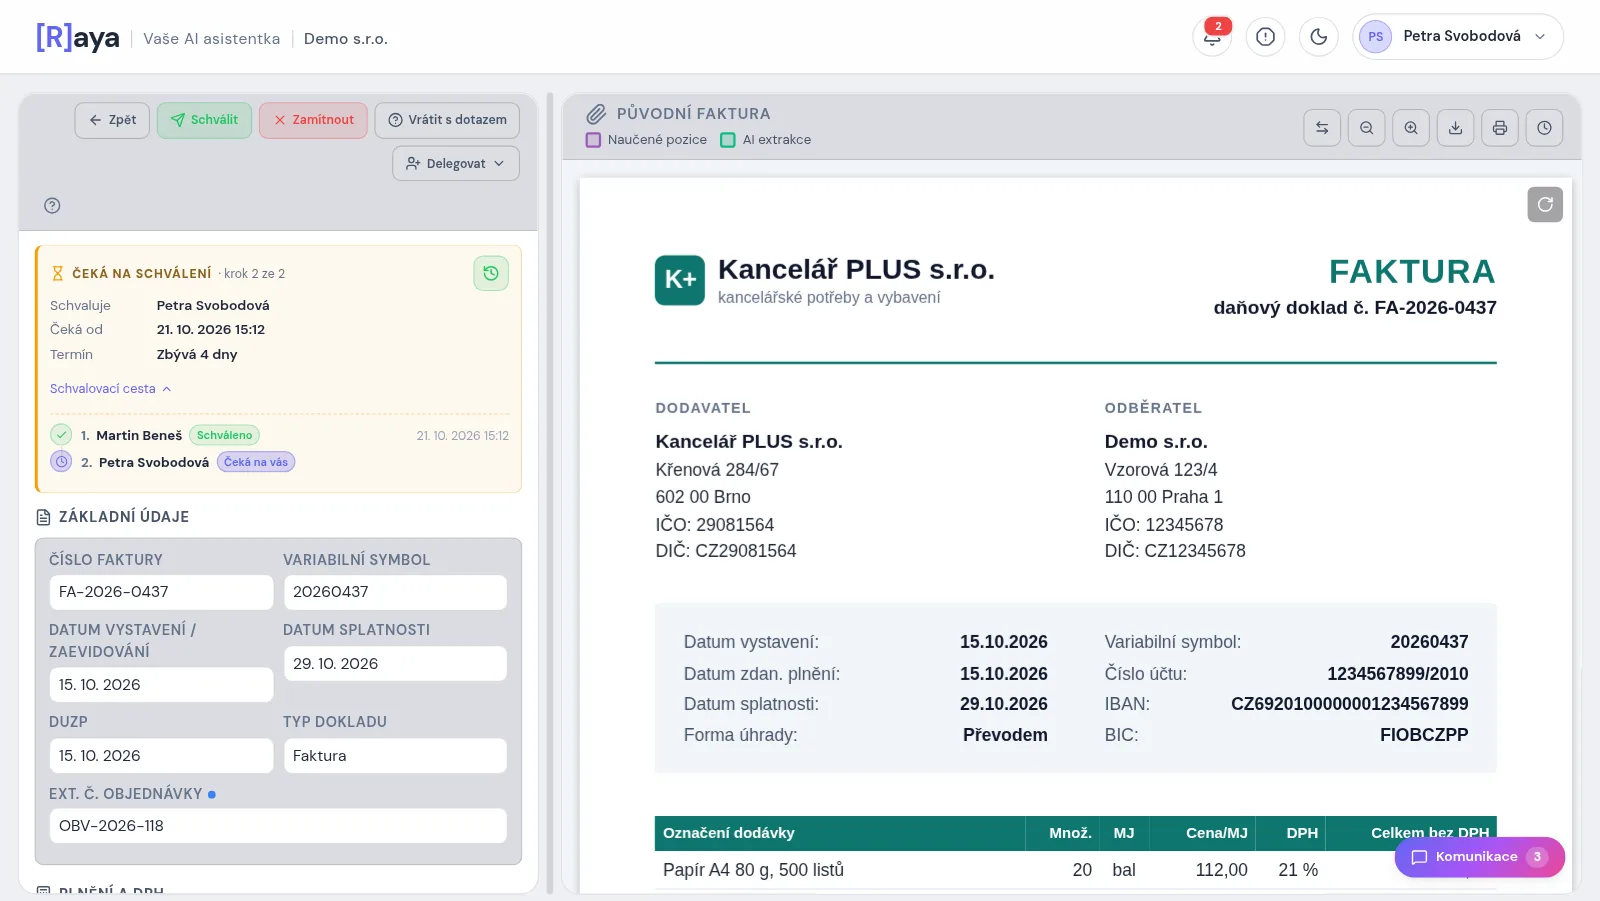1600x901 pixels.
Task: Click Vrátit s dotazem button
Action: (x=447, y=120)
